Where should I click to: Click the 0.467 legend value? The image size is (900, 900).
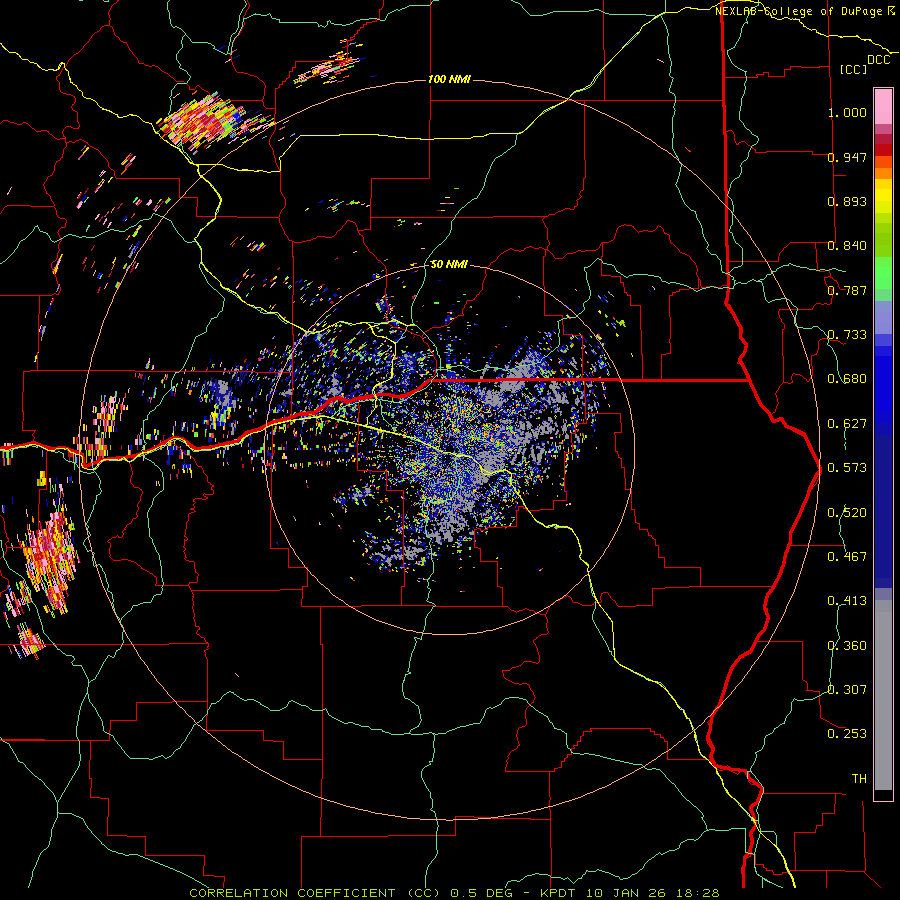tap(847, 557)
